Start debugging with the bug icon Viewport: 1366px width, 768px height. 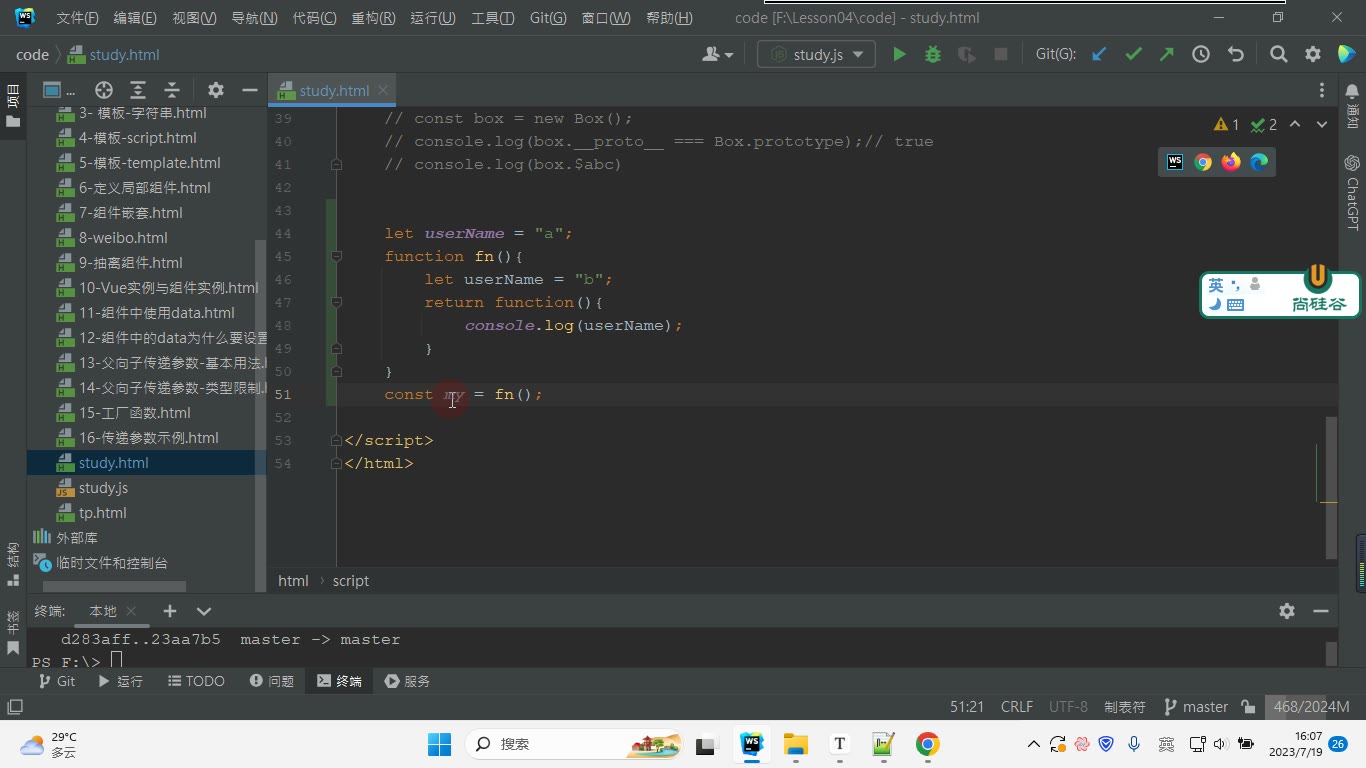[933, 55]
